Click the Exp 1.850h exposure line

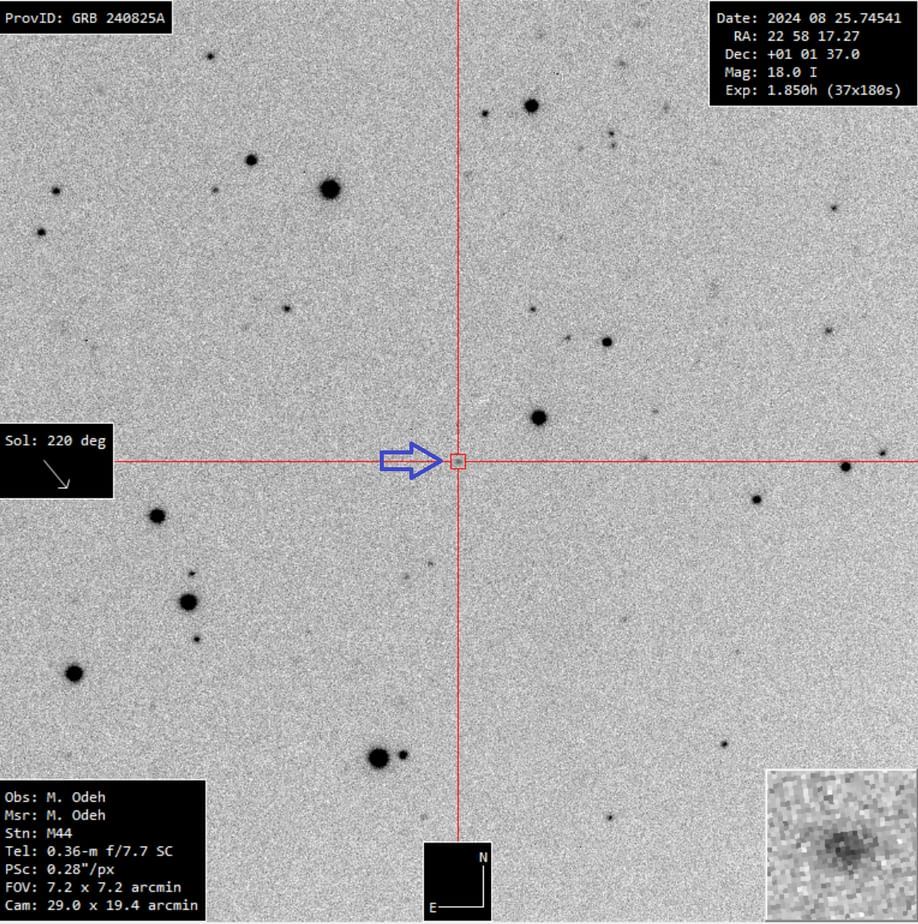tap(811, 90)
